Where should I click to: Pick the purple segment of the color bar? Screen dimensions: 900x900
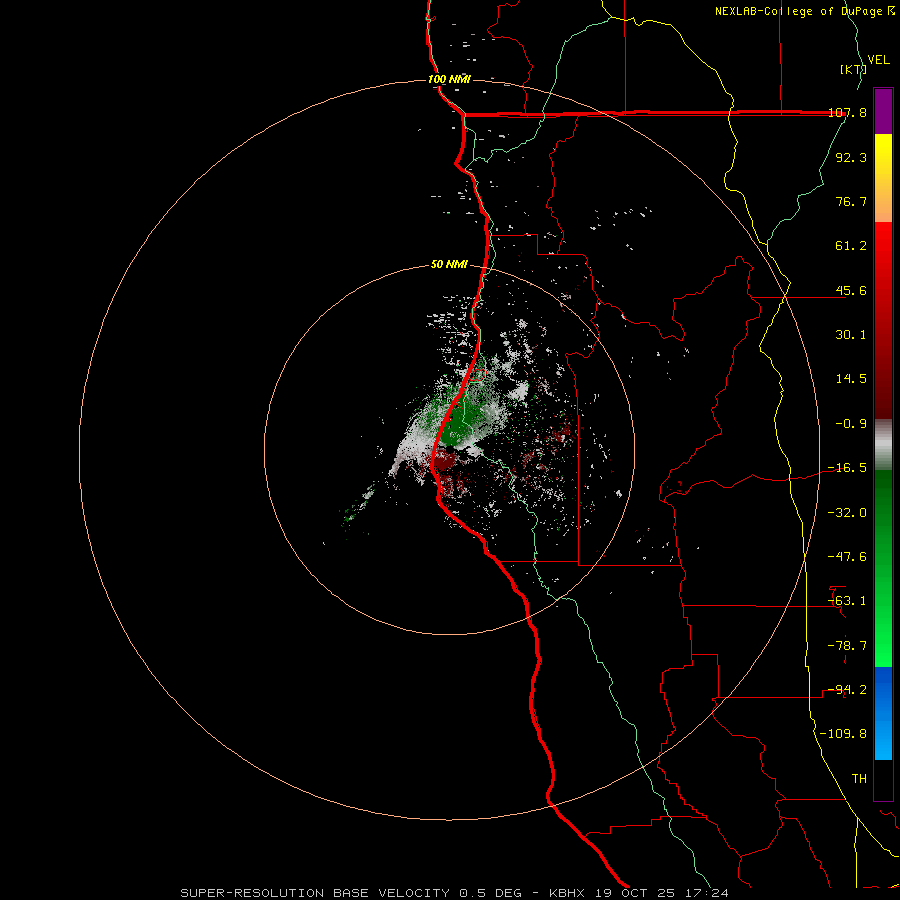883,111
